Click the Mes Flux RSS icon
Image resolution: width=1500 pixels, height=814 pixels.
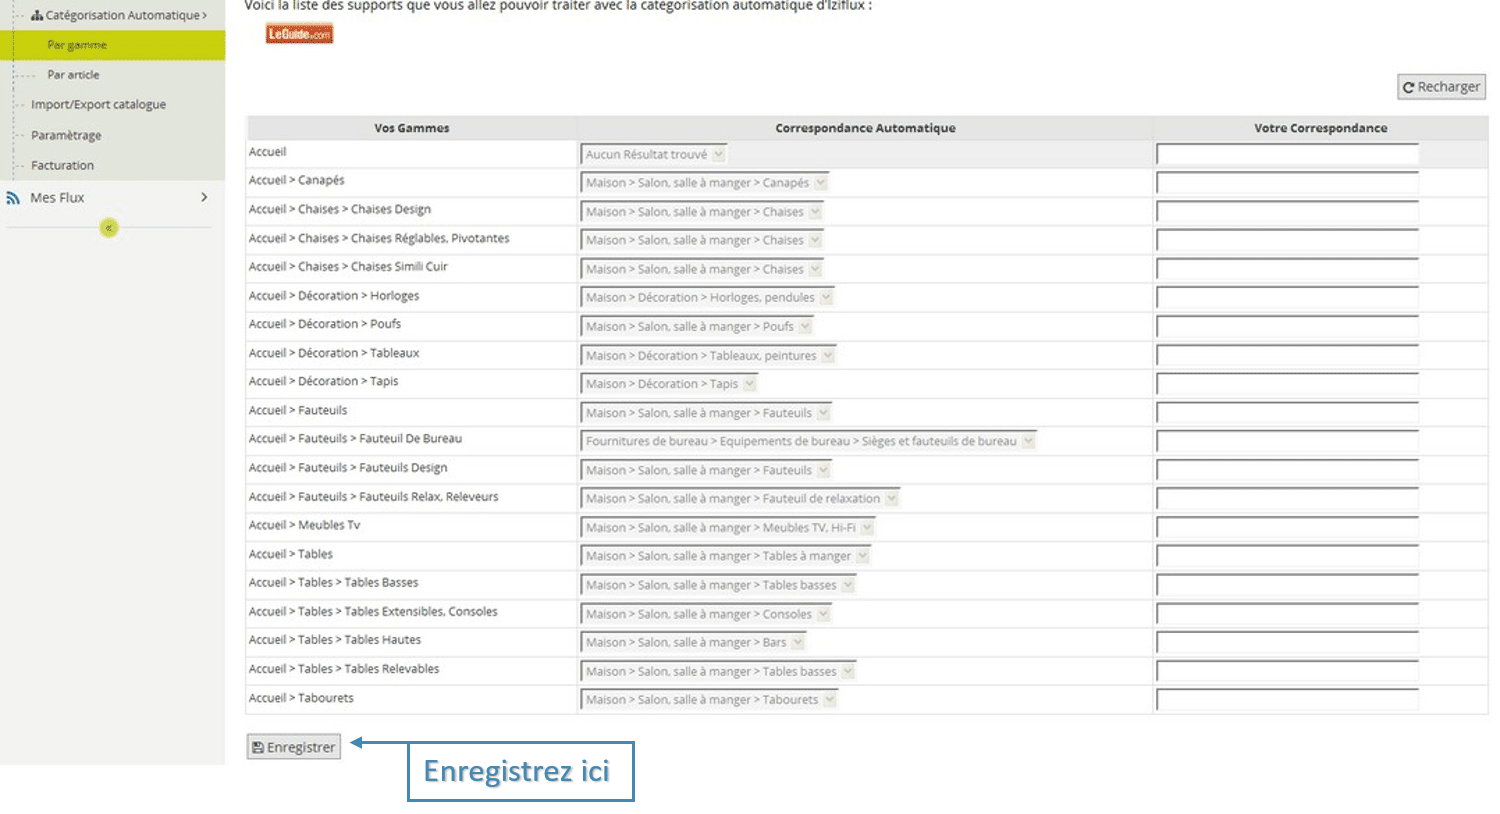coord(13,198)
